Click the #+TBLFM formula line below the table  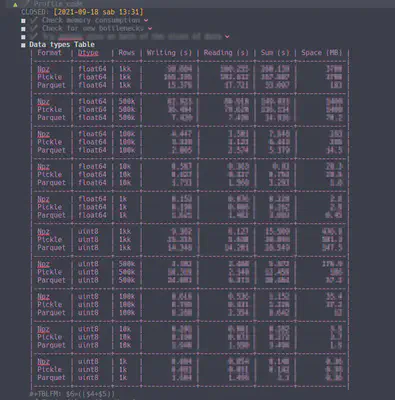click(72, 394)
